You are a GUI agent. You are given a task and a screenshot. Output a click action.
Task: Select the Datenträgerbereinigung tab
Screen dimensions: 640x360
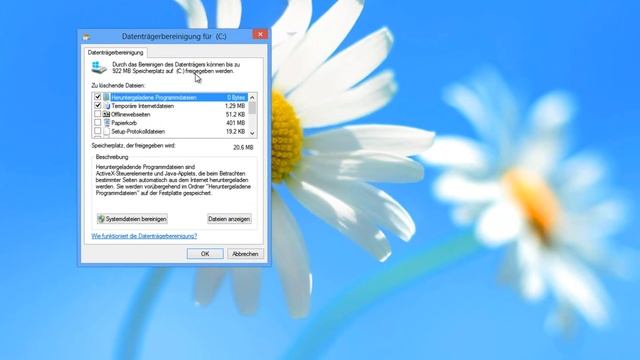pos(116,53)
